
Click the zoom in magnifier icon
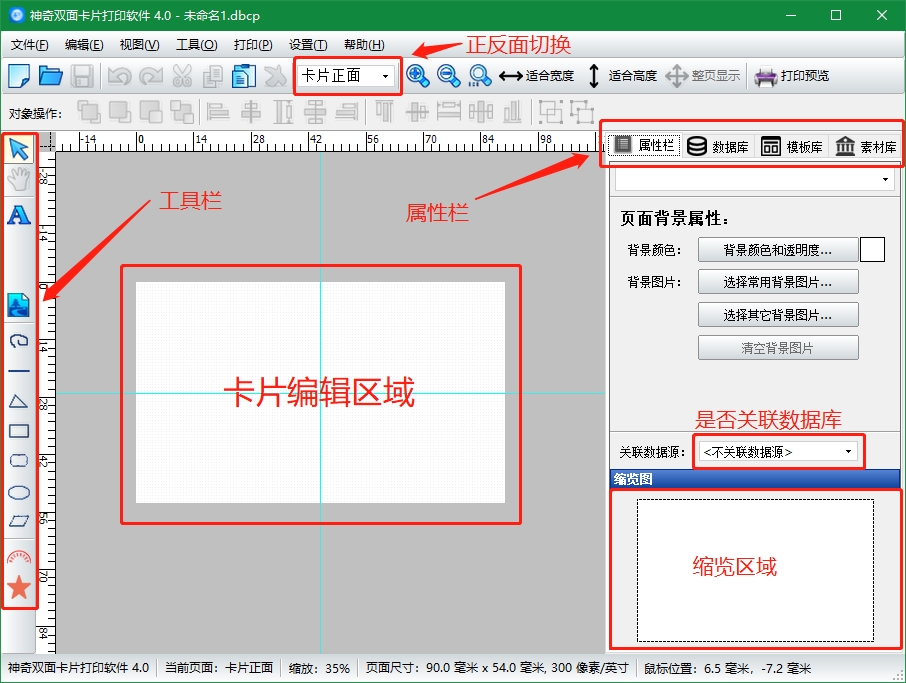pyautogui.click(x=418, y=76)
